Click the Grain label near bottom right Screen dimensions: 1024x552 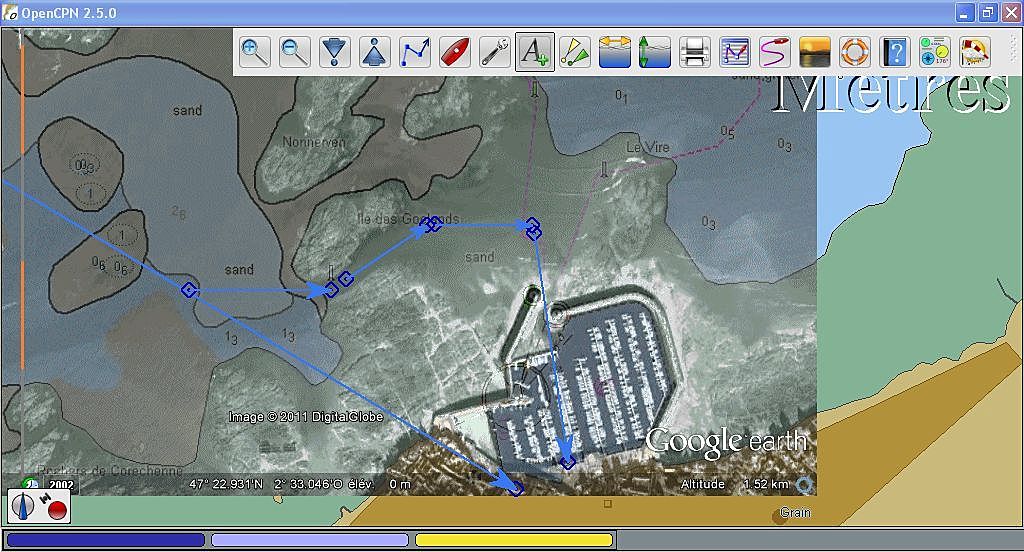coord(795,513)
